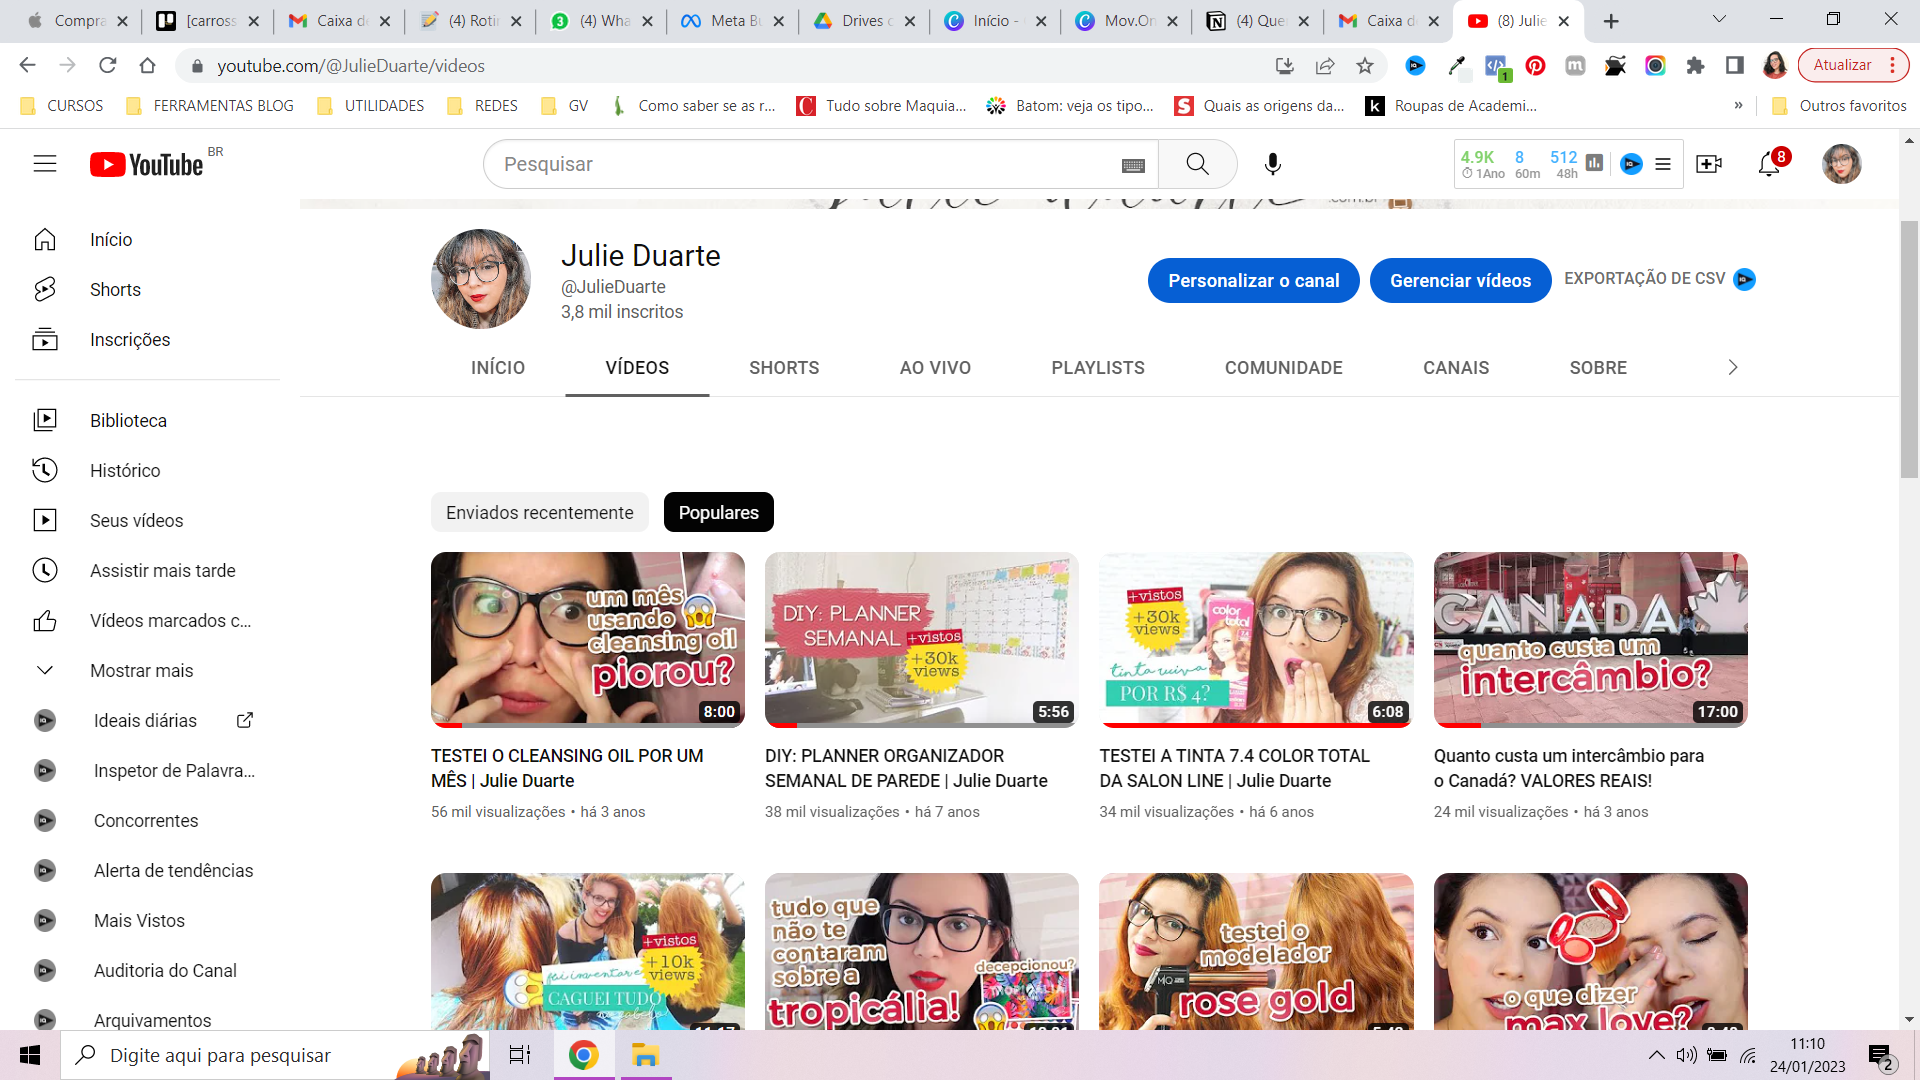This screenshot has height=1080, width=1920.
Task: Bookmark this page with star icon
Action: pos(1365,66)
